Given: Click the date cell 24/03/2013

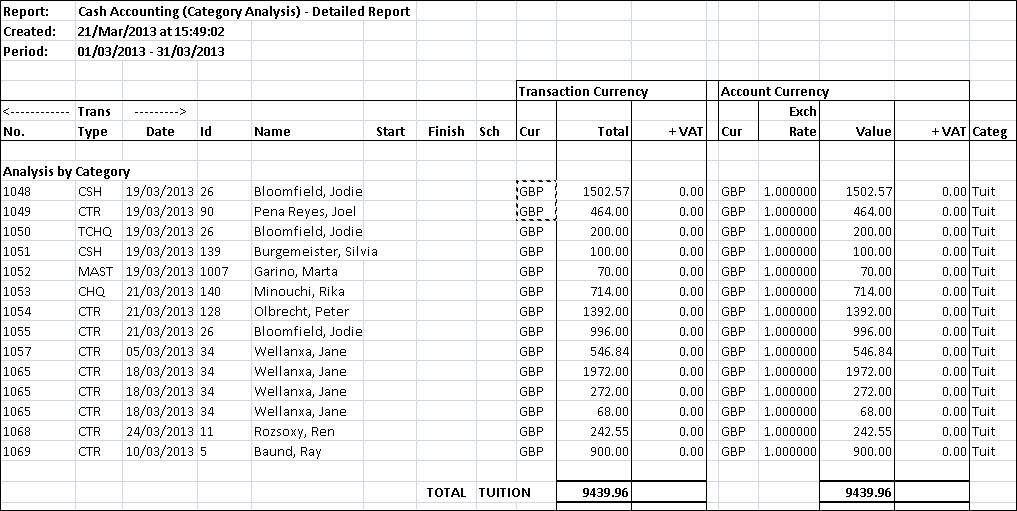Looking at the screenshot, I should pyautogui.click(x=160, y=431).
